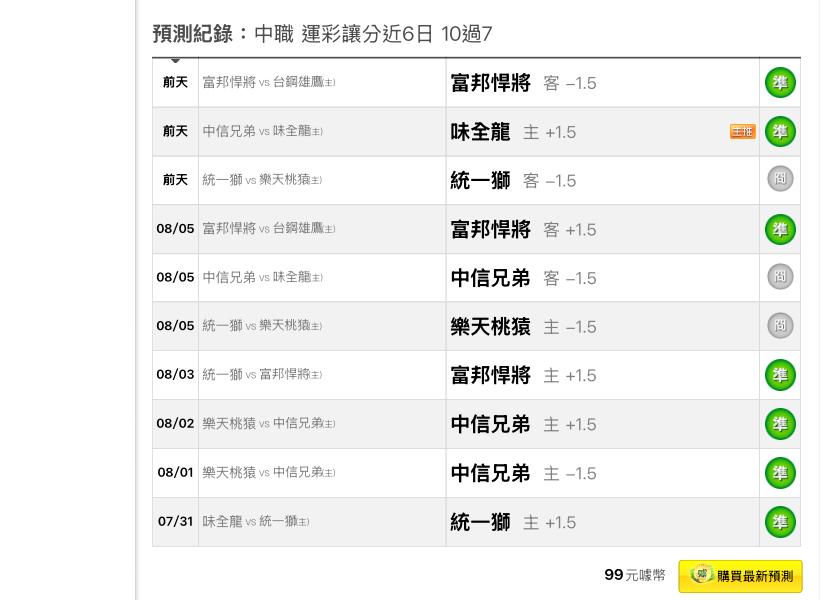
Task: Select pick 統一獅 客 -1.5
Action: (513, 181)
